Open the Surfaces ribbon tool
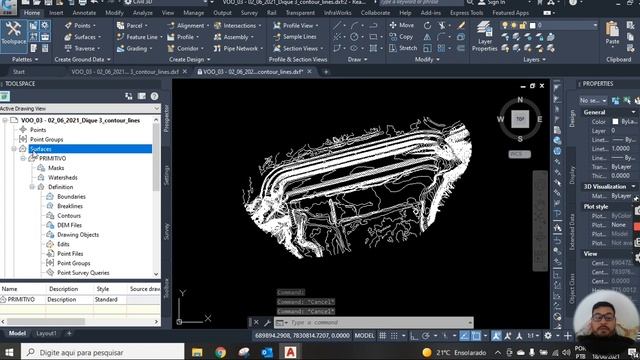Viewport: 640px width, 360px height. click(82, 37)
